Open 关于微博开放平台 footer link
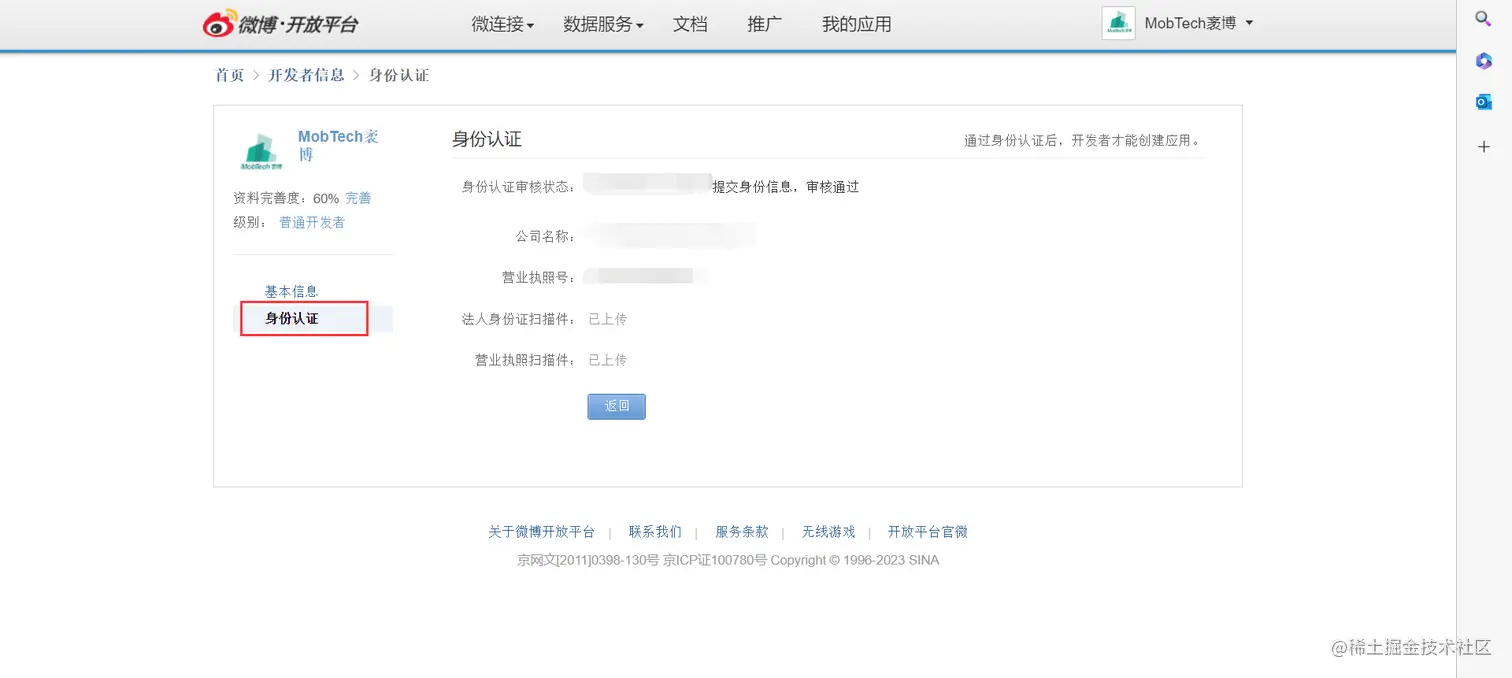1512x678 pixels. [541, 532]
